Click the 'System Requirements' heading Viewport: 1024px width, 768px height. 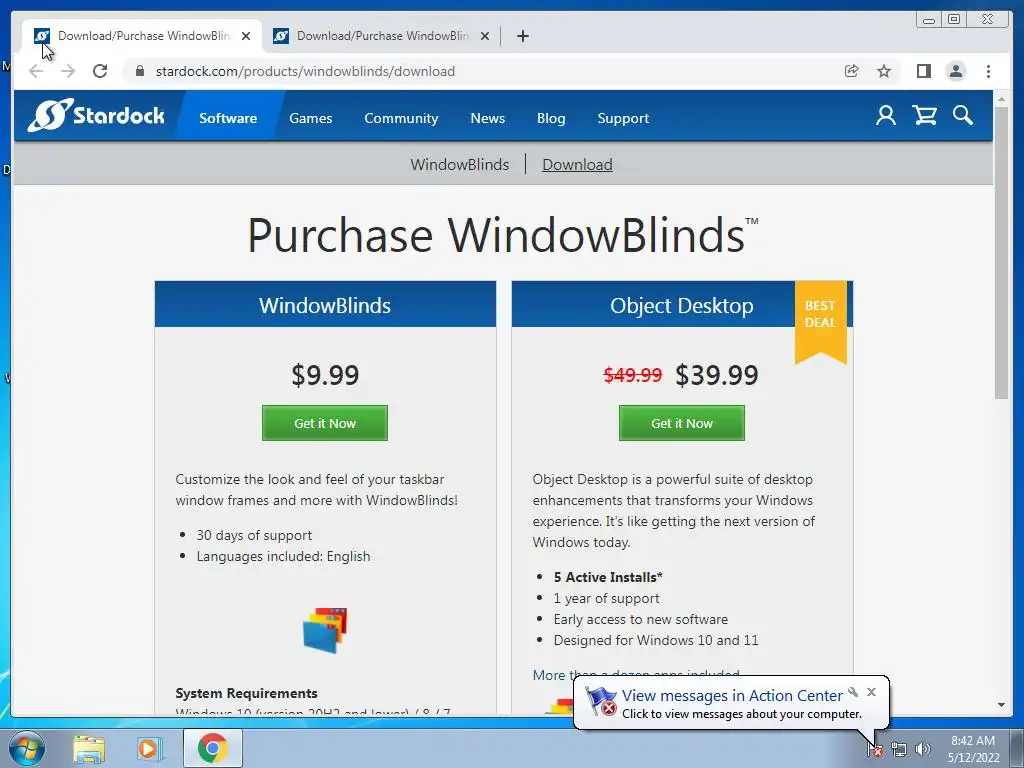246,693
